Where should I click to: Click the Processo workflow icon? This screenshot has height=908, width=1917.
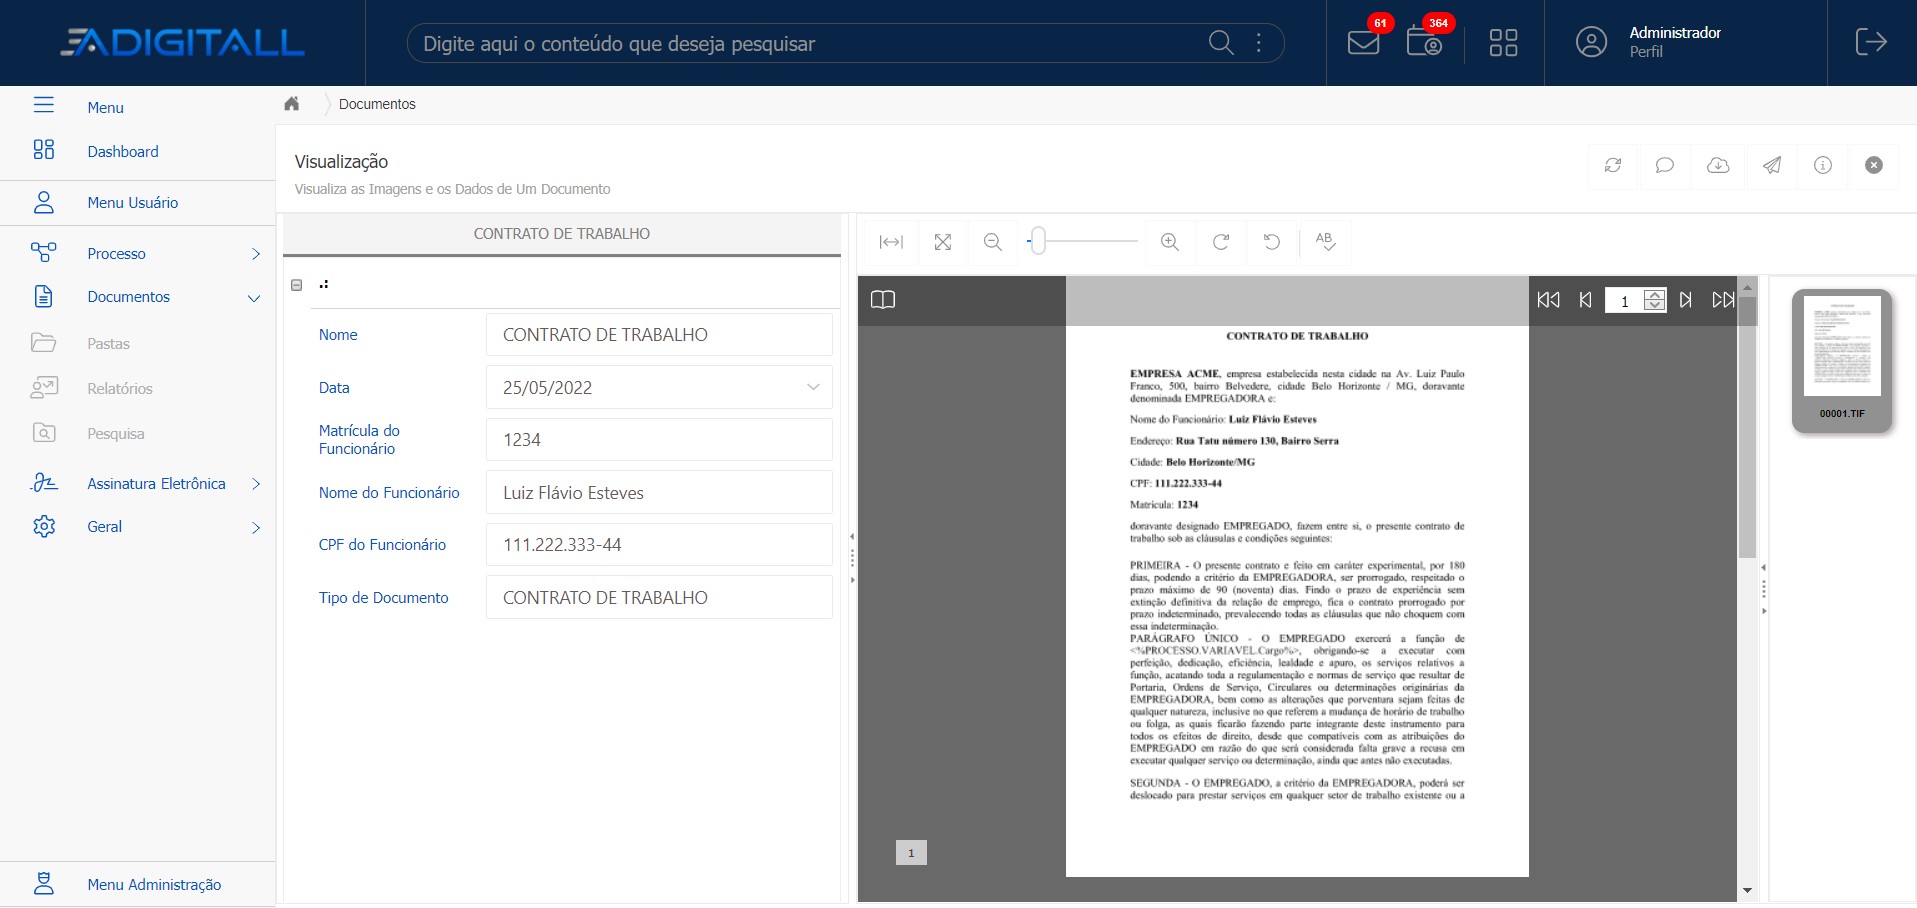(x=44, y=252)
